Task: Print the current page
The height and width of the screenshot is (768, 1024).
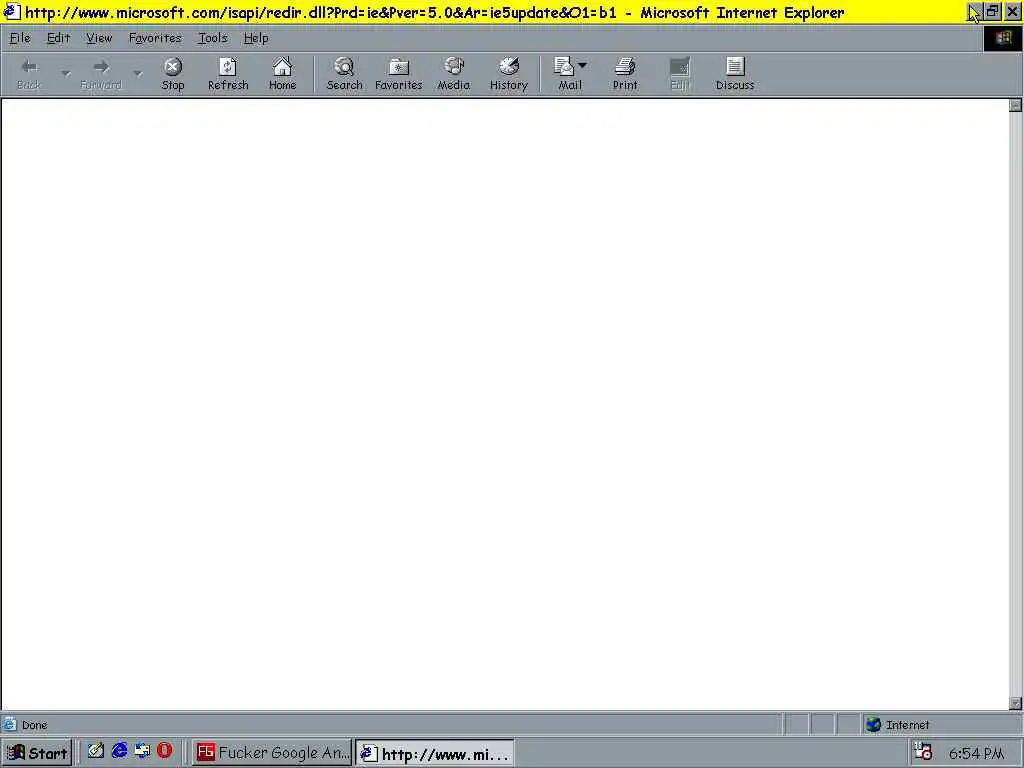Action: click(x=625, y=74)
